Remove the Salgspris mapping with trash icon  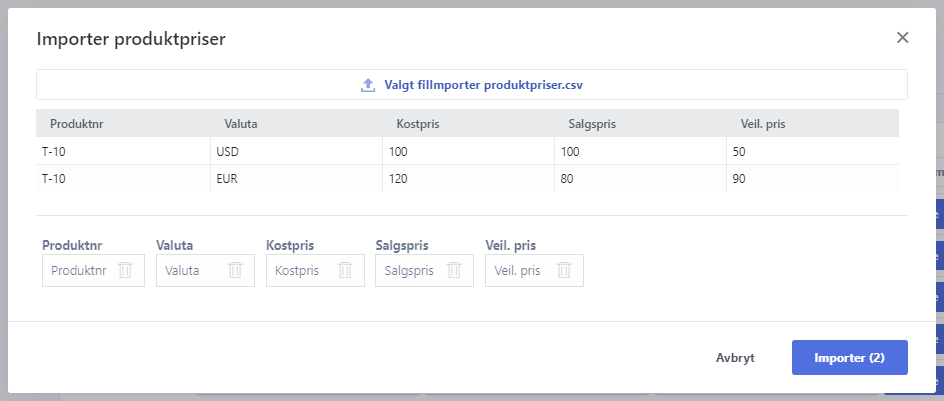pos(454,270)
